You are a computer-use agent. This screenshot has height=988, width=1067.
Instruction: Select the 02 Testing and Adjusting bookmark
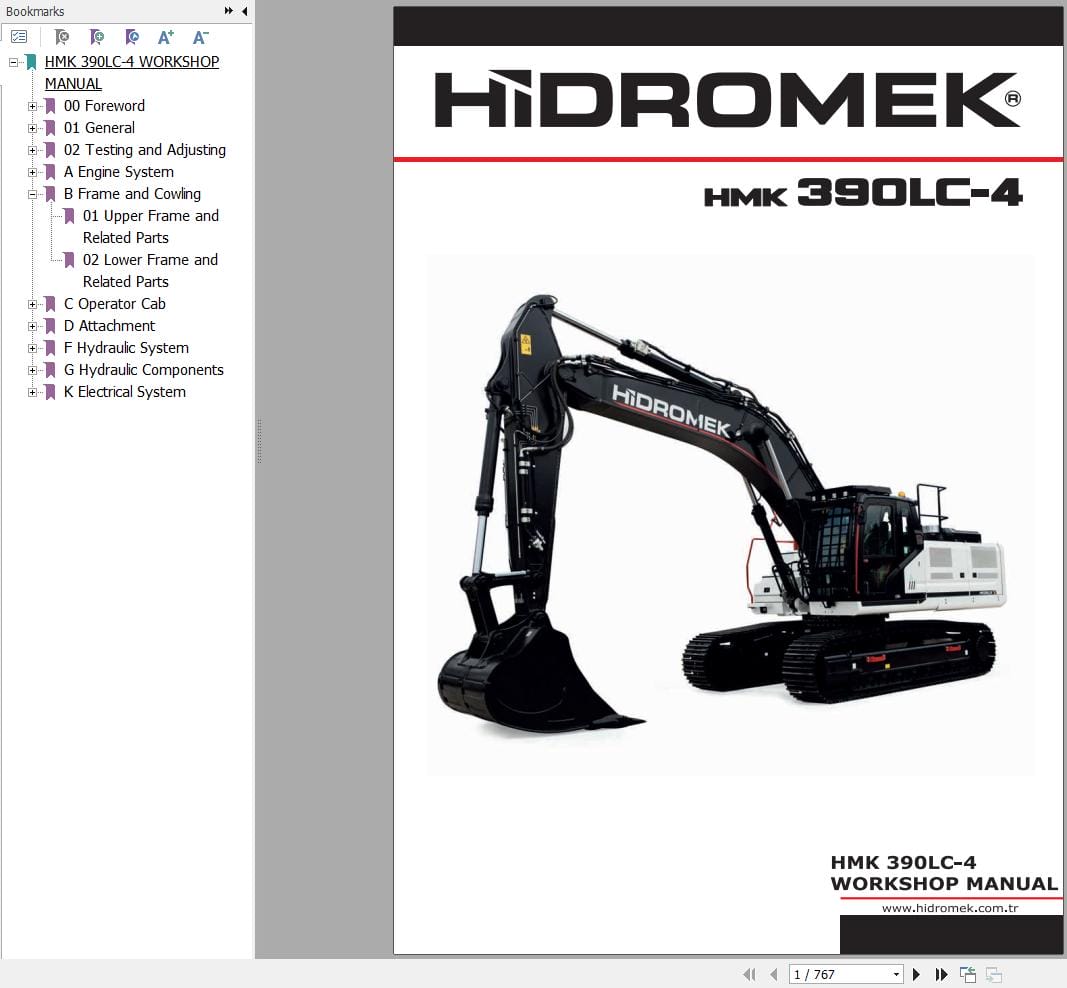145,149
